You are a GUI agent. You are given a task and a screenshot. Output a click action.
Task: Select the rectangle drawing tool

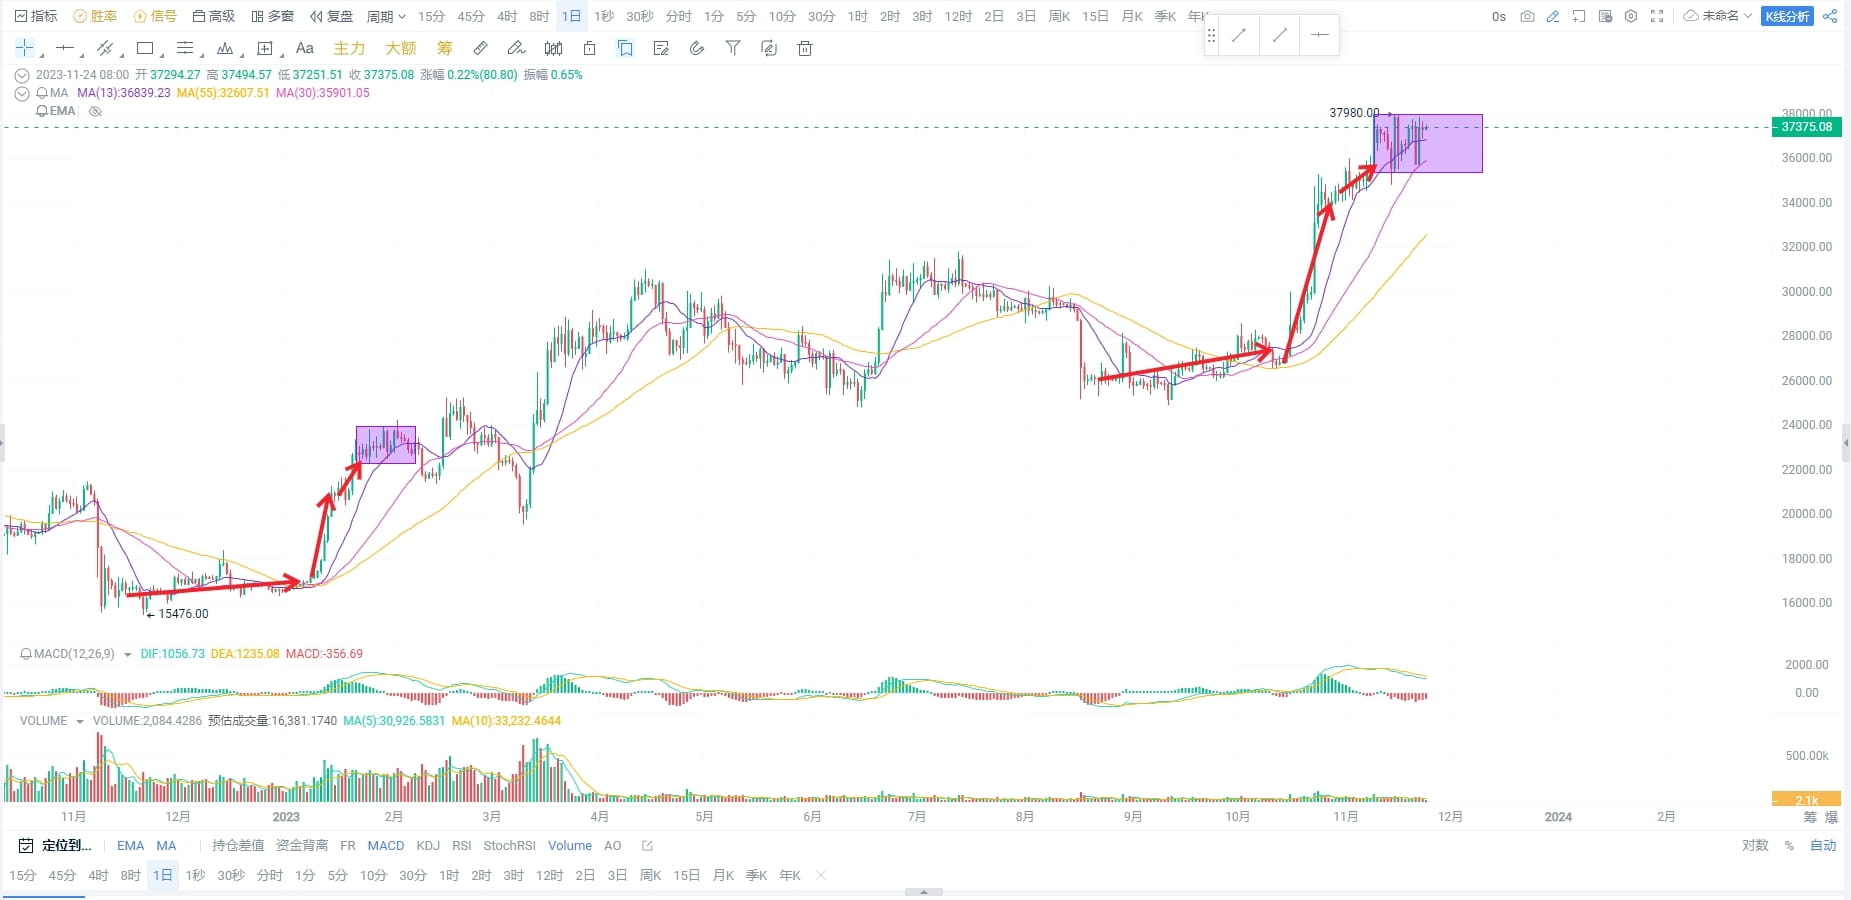click(144, 48)
